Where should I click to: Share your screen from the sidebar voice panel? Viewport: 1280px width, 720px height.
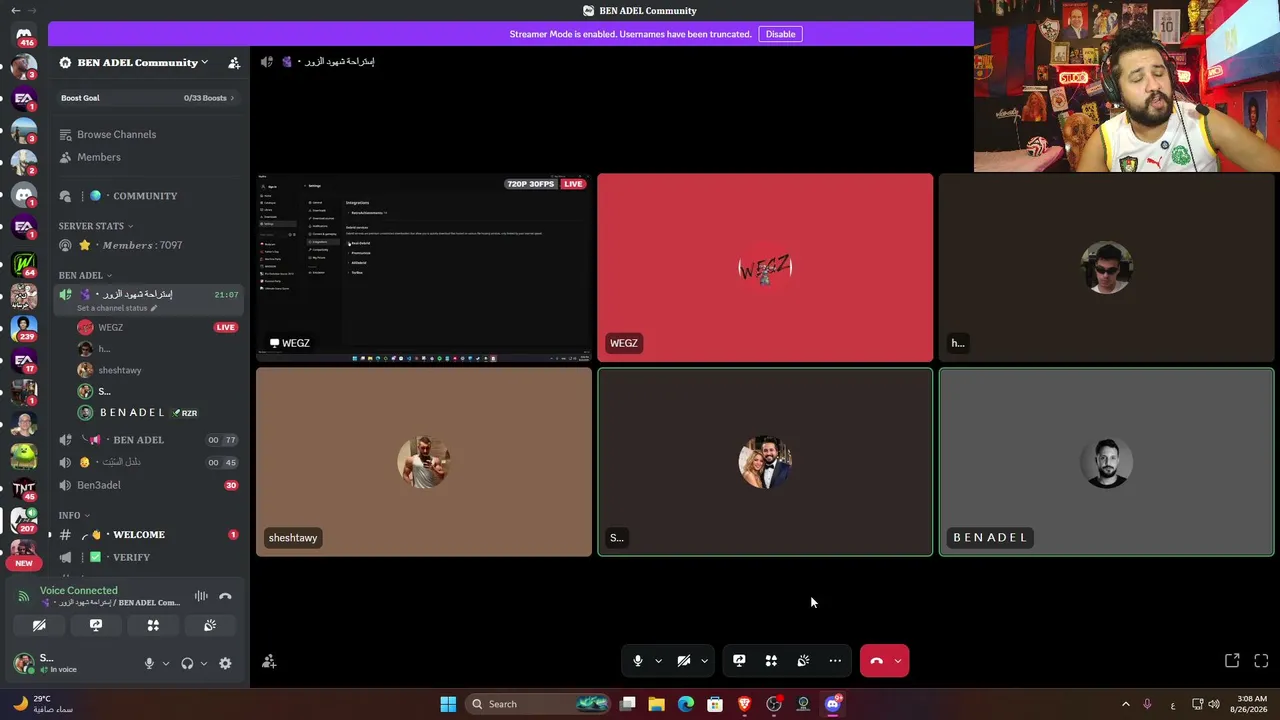click(96, 625)
